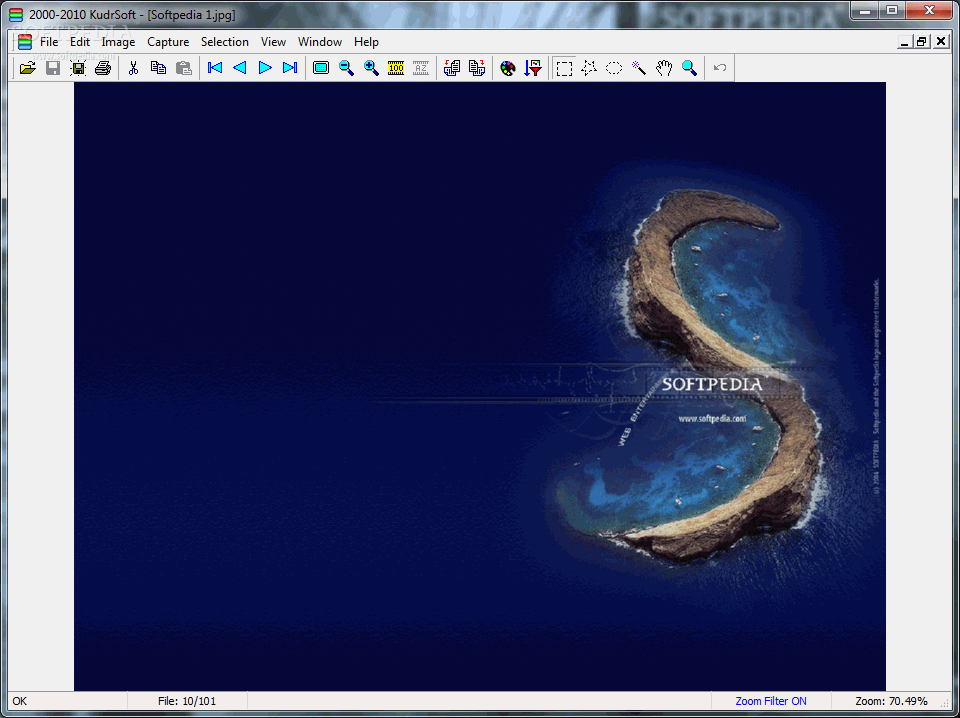Select the elliptical selection tool
Image resolution: width=960 pixels, height=718 pixels.
click(614, 68)
